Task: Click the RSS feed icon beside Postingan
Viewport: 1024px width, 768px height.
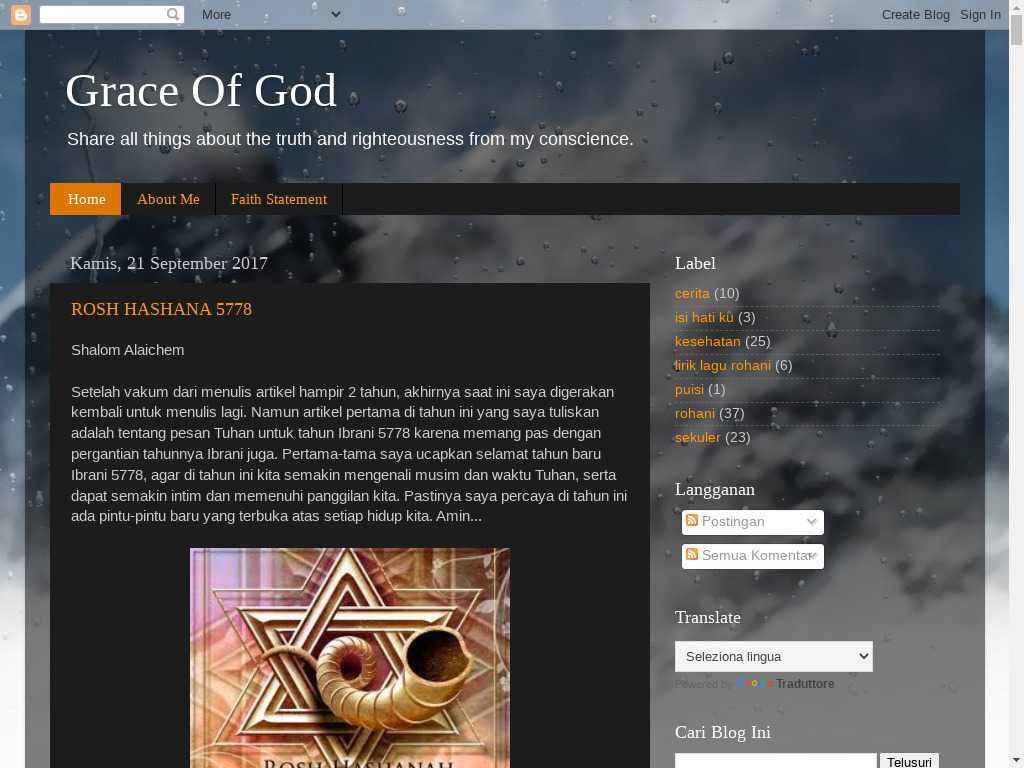Action: pyautogui.click(x=692, y=520)
